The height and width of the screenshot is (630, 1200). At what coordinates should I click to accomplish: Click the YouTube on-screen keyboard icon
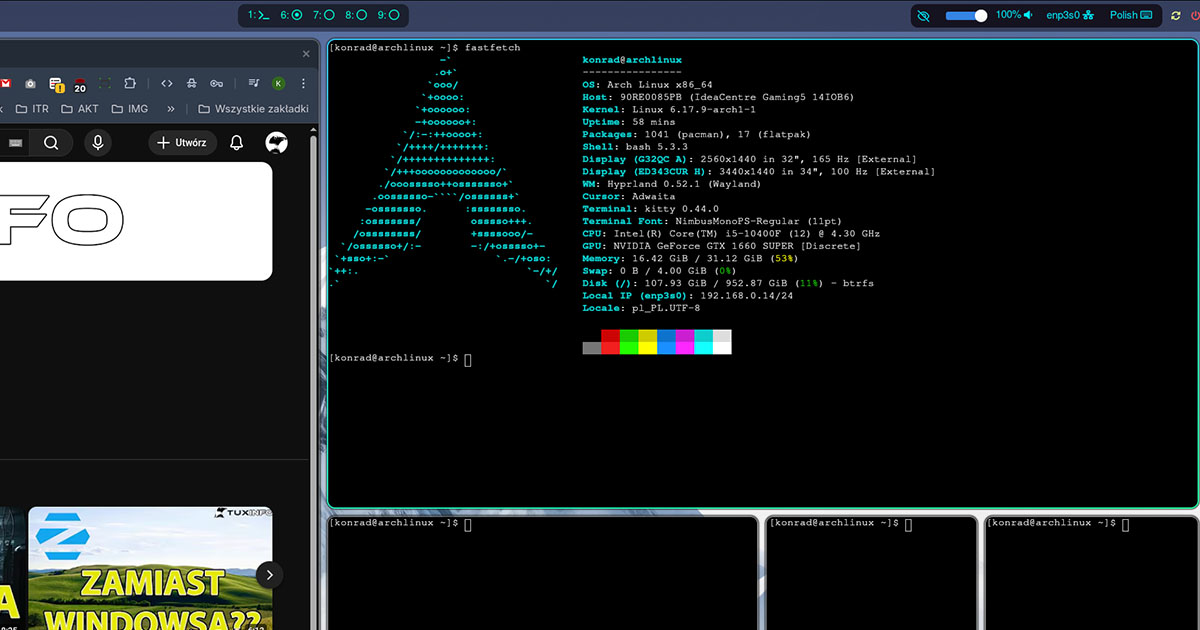(15, 143)
